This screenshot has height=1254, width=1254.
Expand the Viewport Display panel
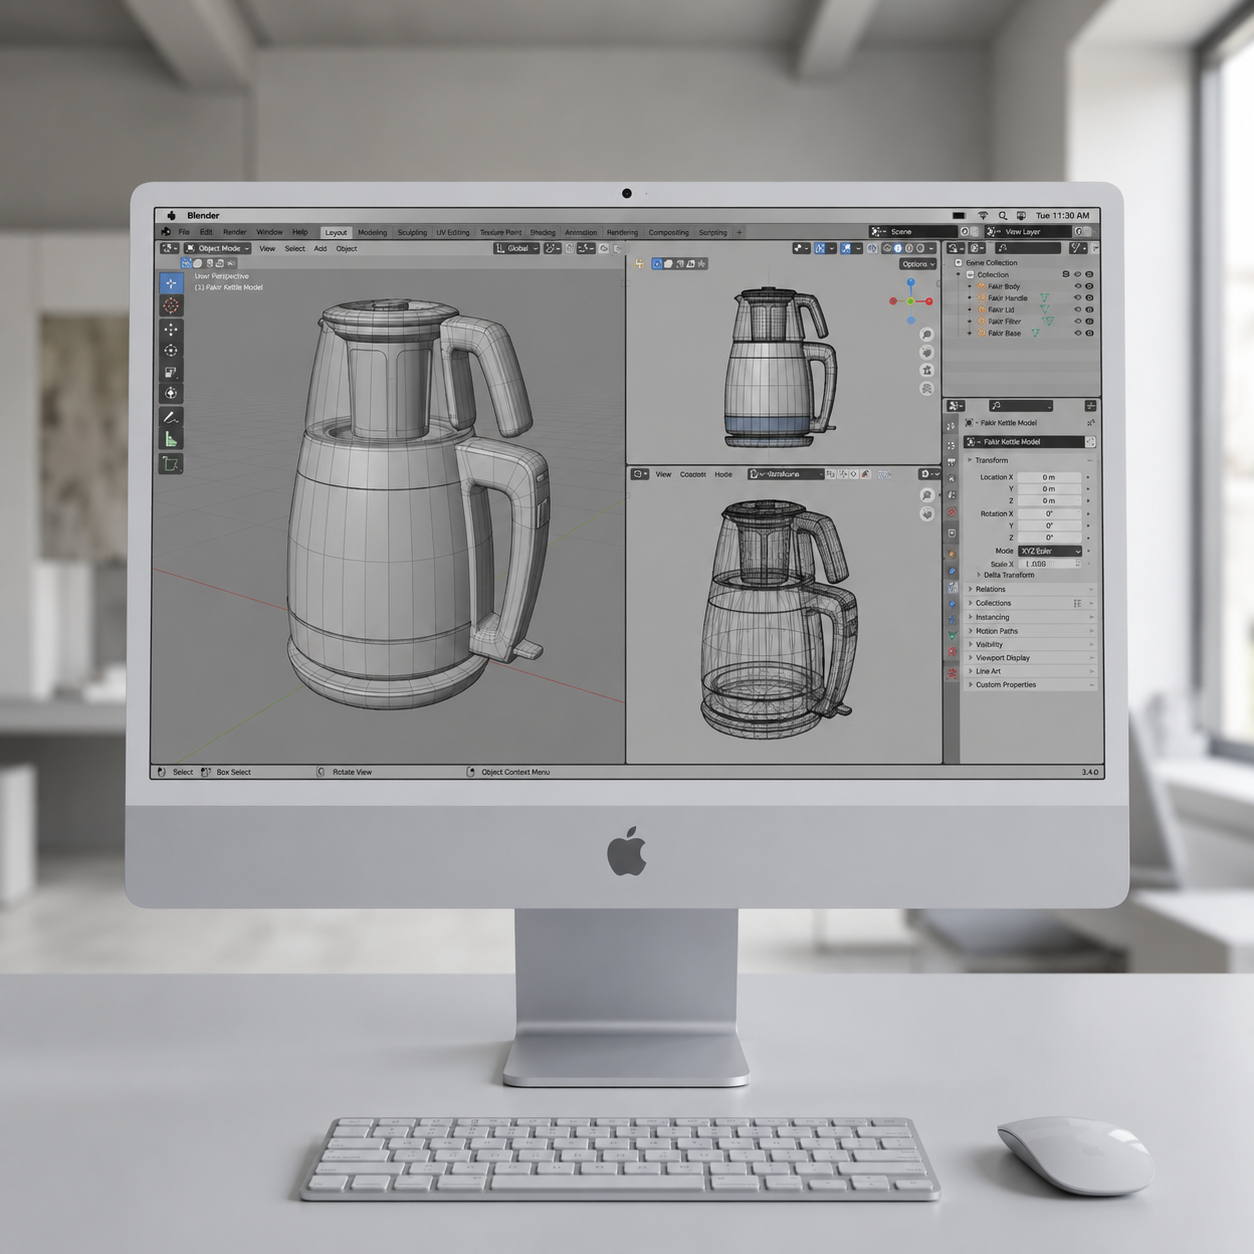pyautogui.click(x=1030, y=658)
